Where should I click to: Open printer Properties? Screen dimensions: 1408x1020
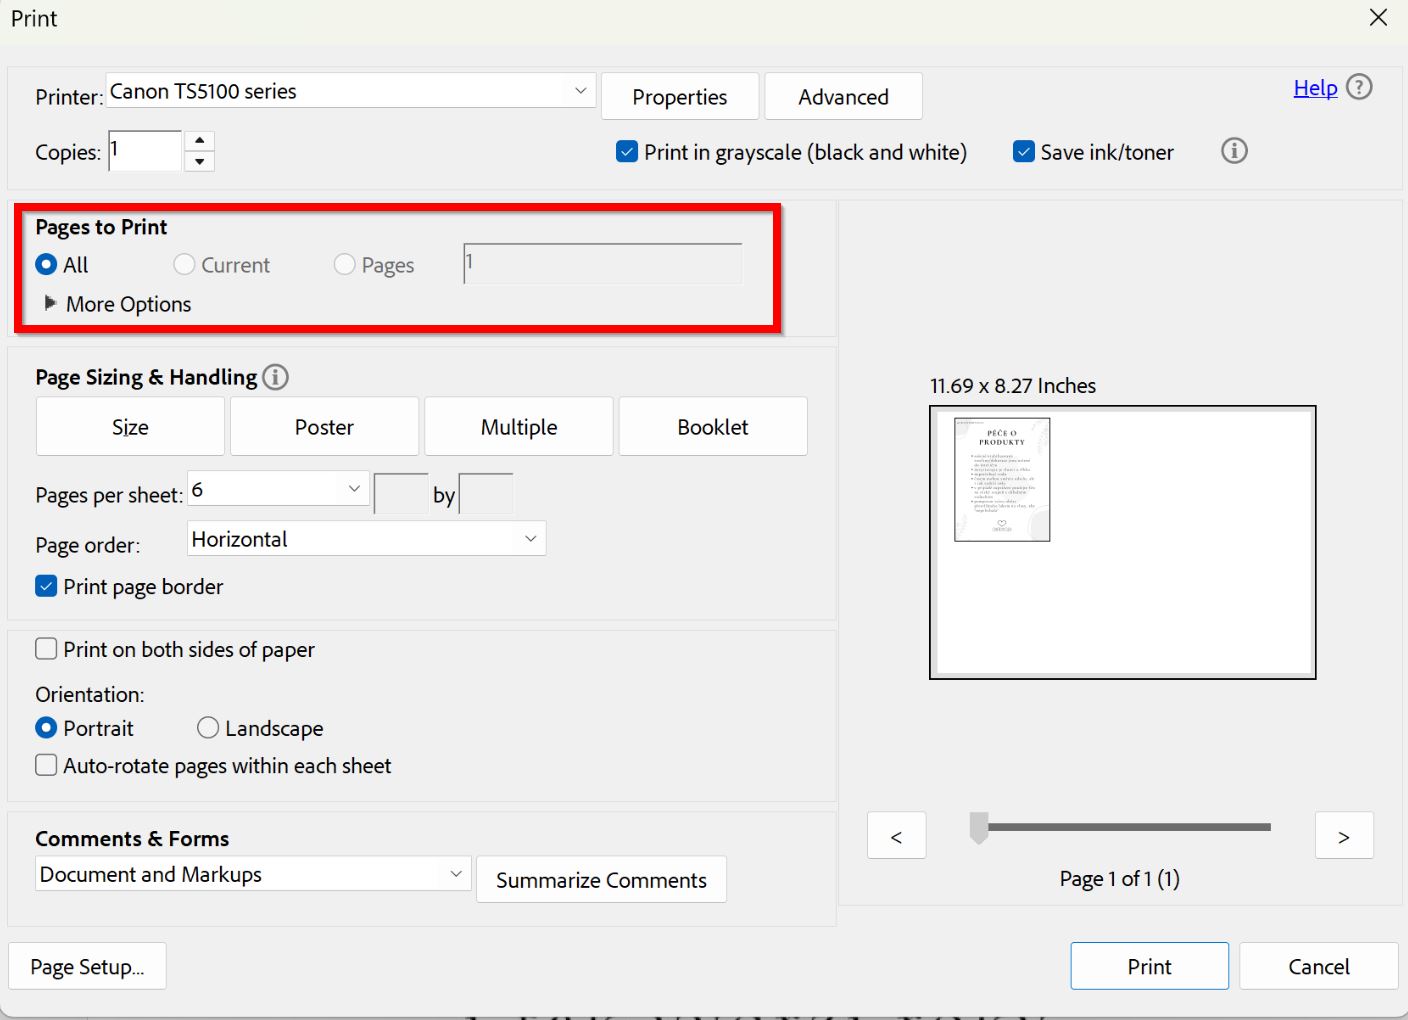(680, 97)
